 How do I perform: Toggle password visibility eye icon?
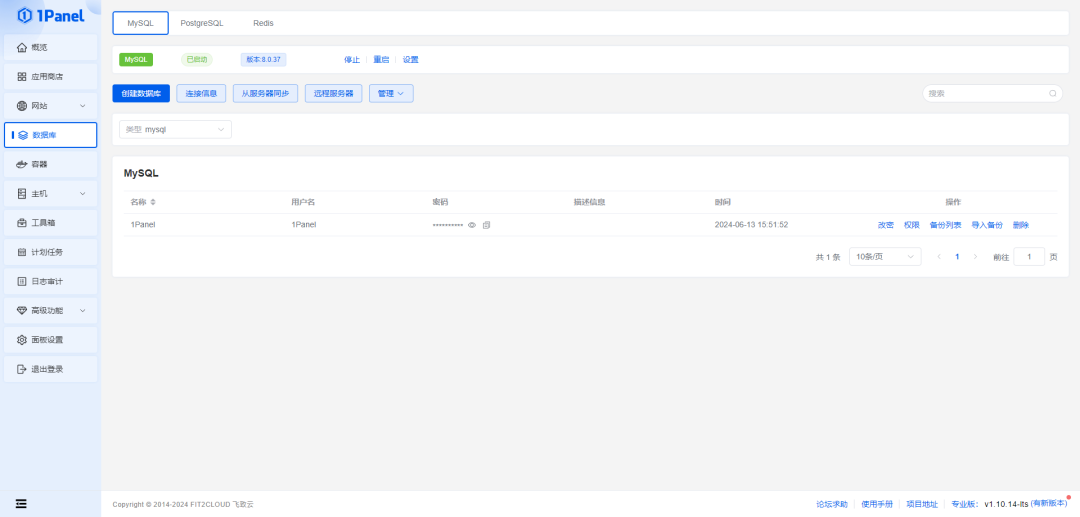[x=472, y=225]
